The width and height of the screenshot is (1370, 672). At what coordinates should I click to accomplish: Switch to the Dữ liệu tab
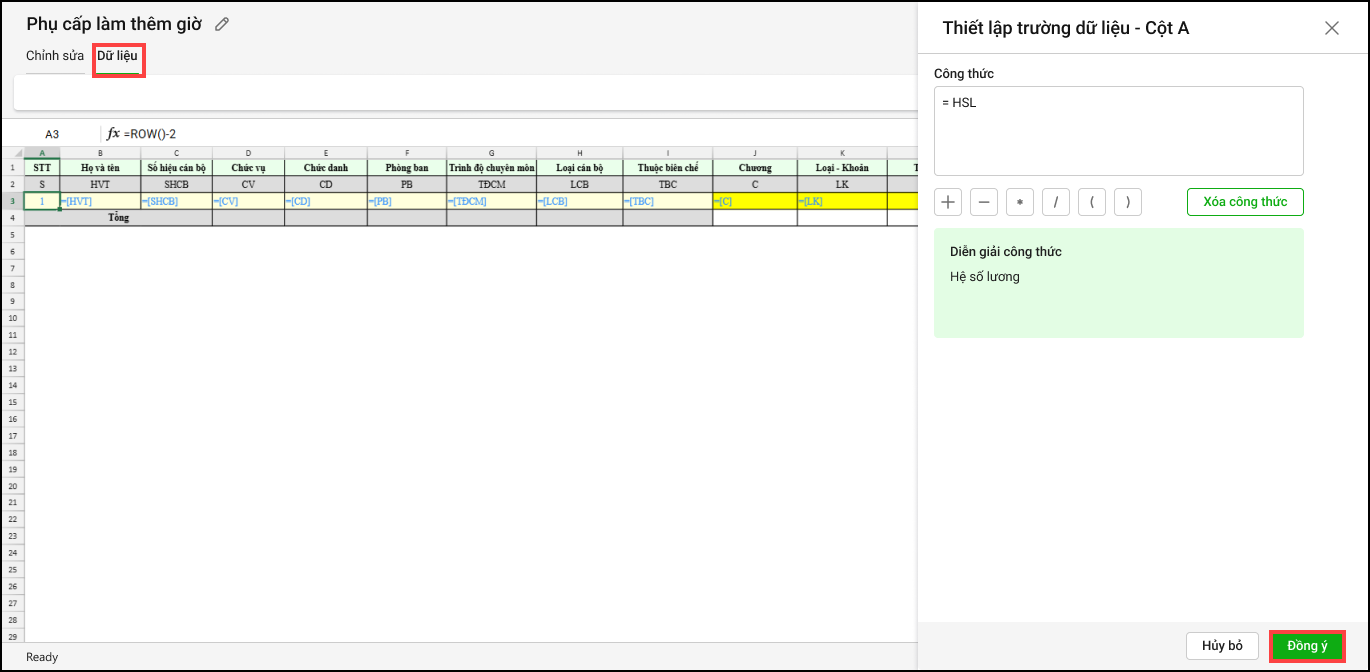click(x=117, y=56)
